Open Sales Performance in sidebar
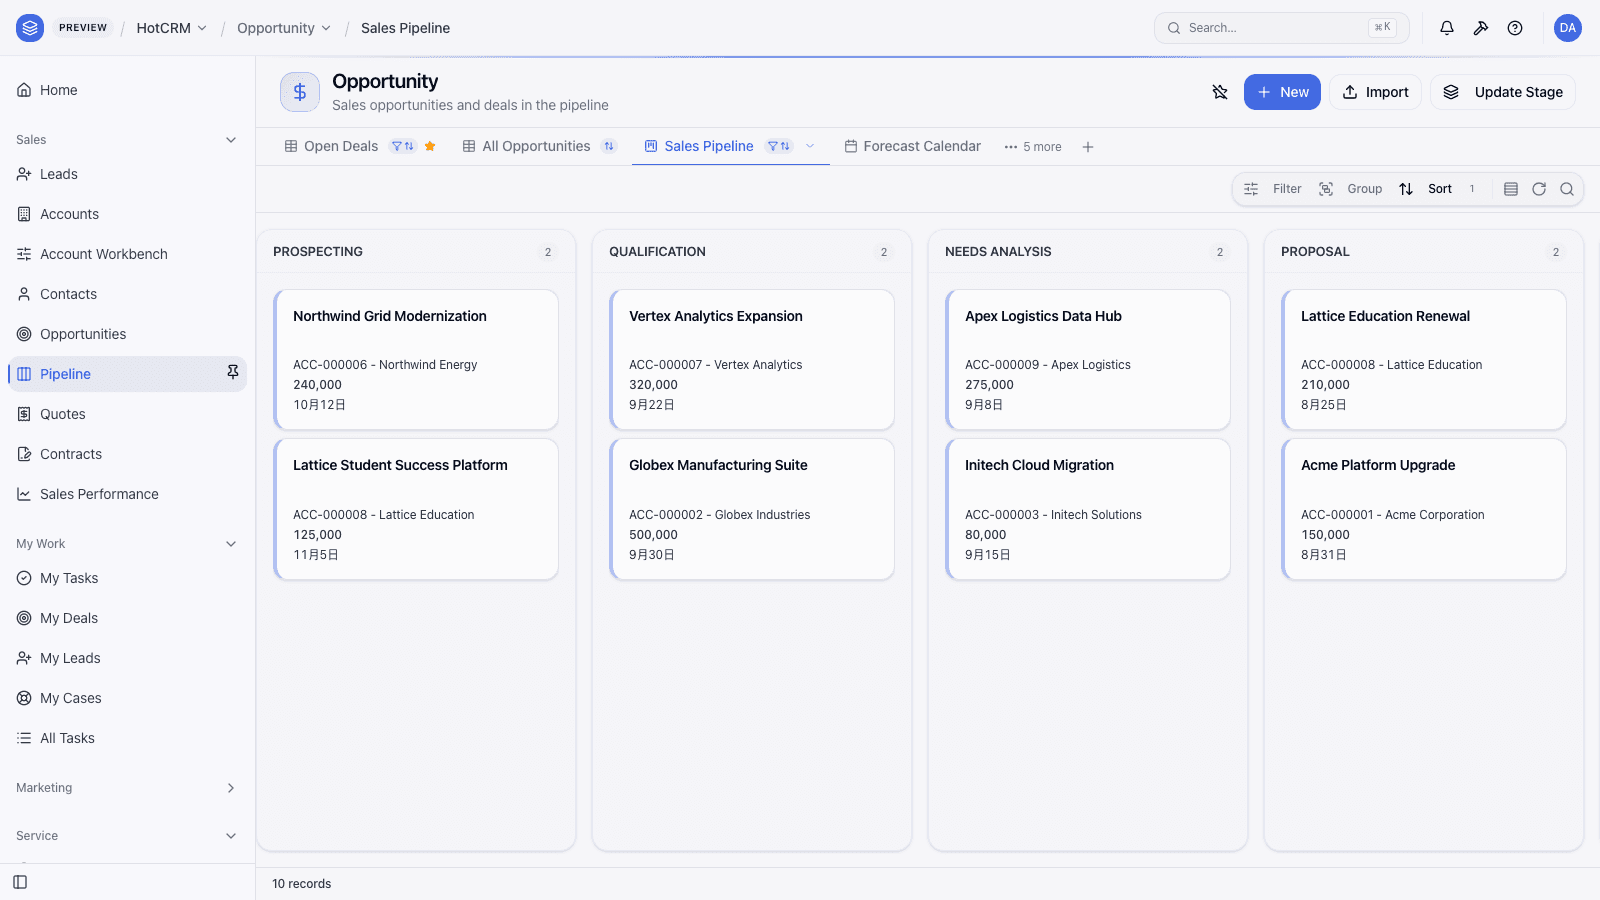The width and height of the screenshot is (1600, 900). 128,494
